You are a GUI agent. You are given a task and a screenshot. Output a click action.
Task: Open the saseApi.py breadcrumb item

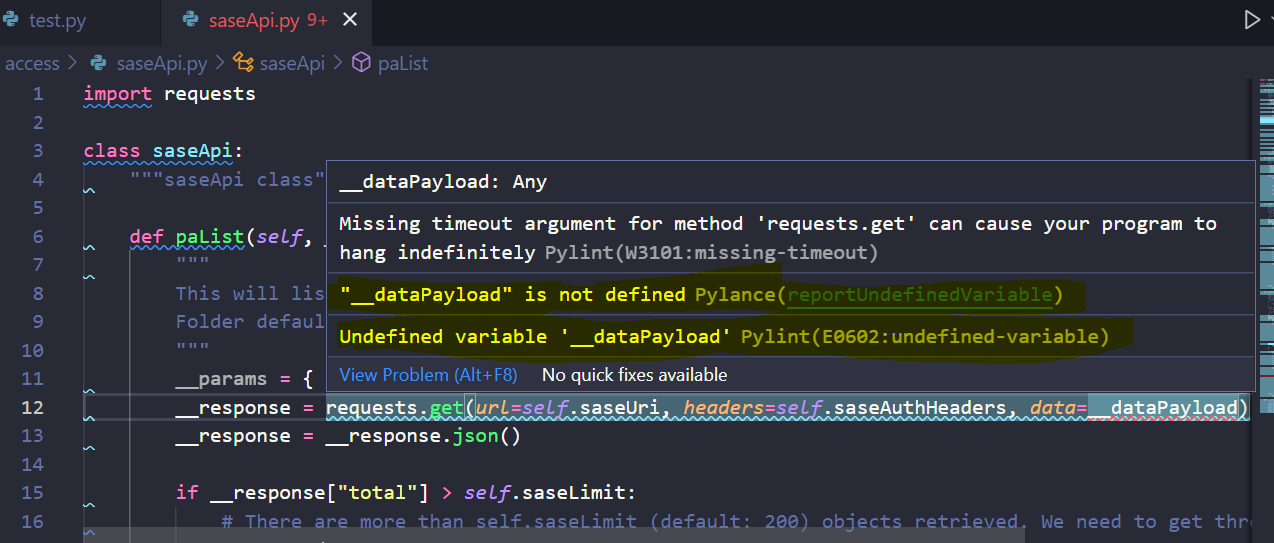point(162,63)
